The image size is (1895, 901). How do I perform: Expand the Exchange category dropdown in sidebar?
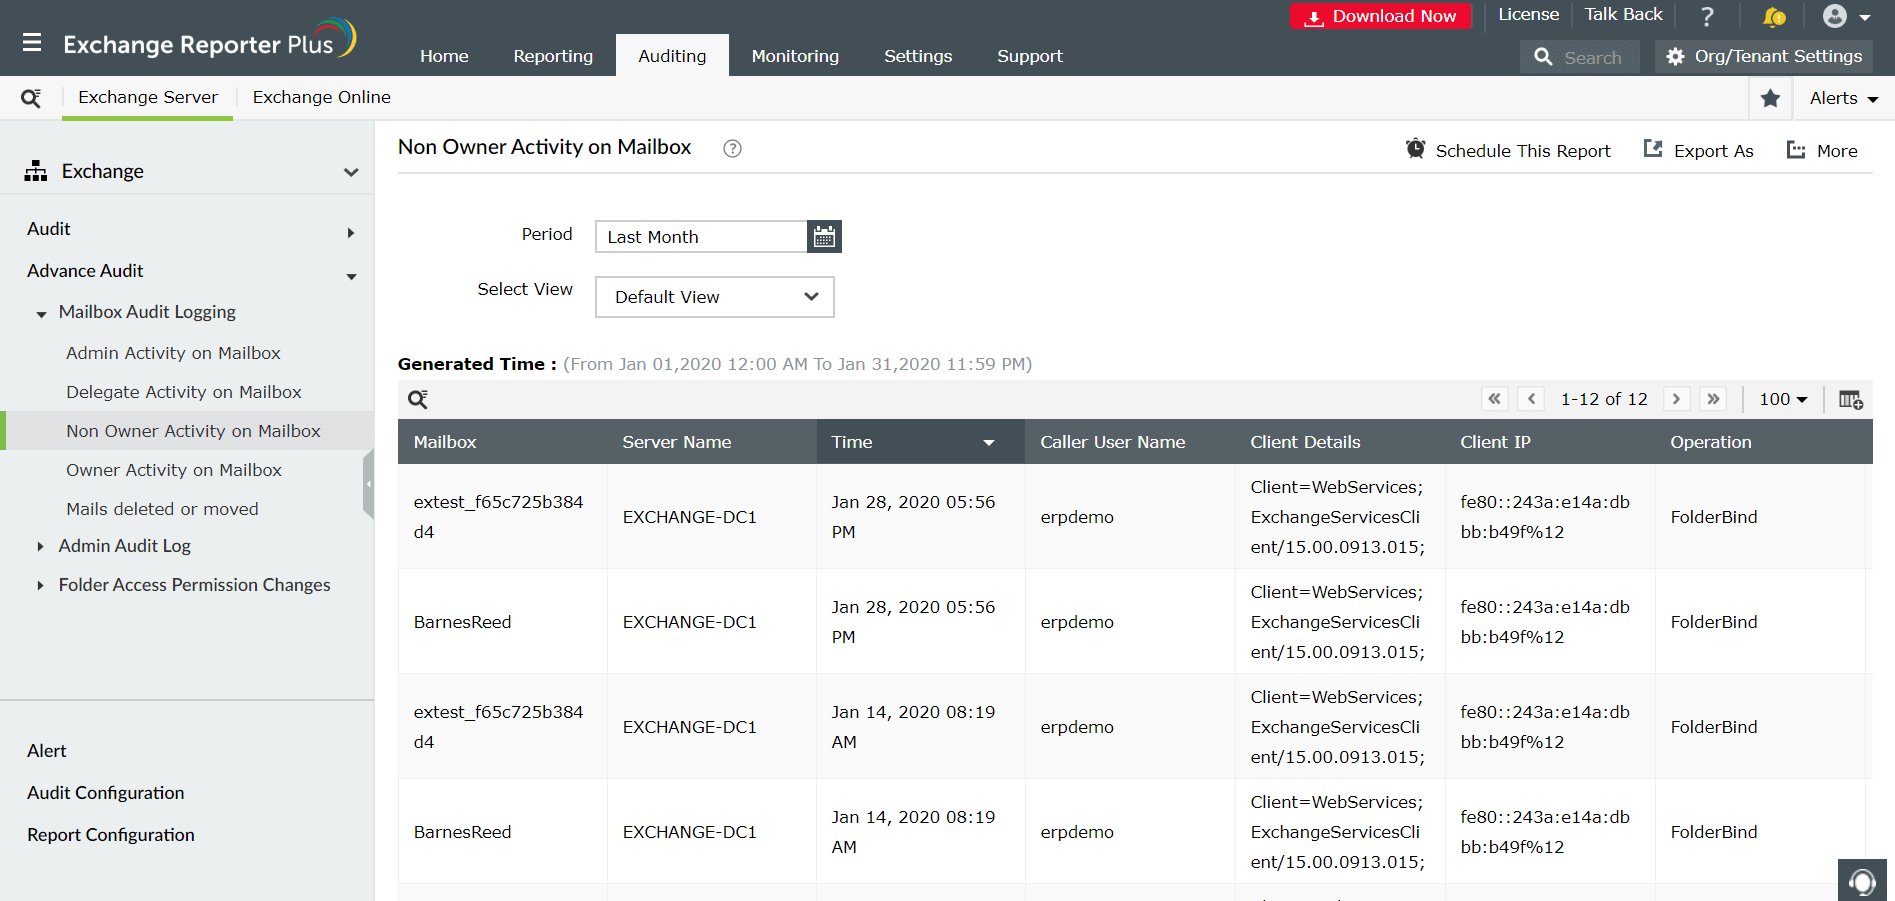pyautogui.click(x=351, y=172)
